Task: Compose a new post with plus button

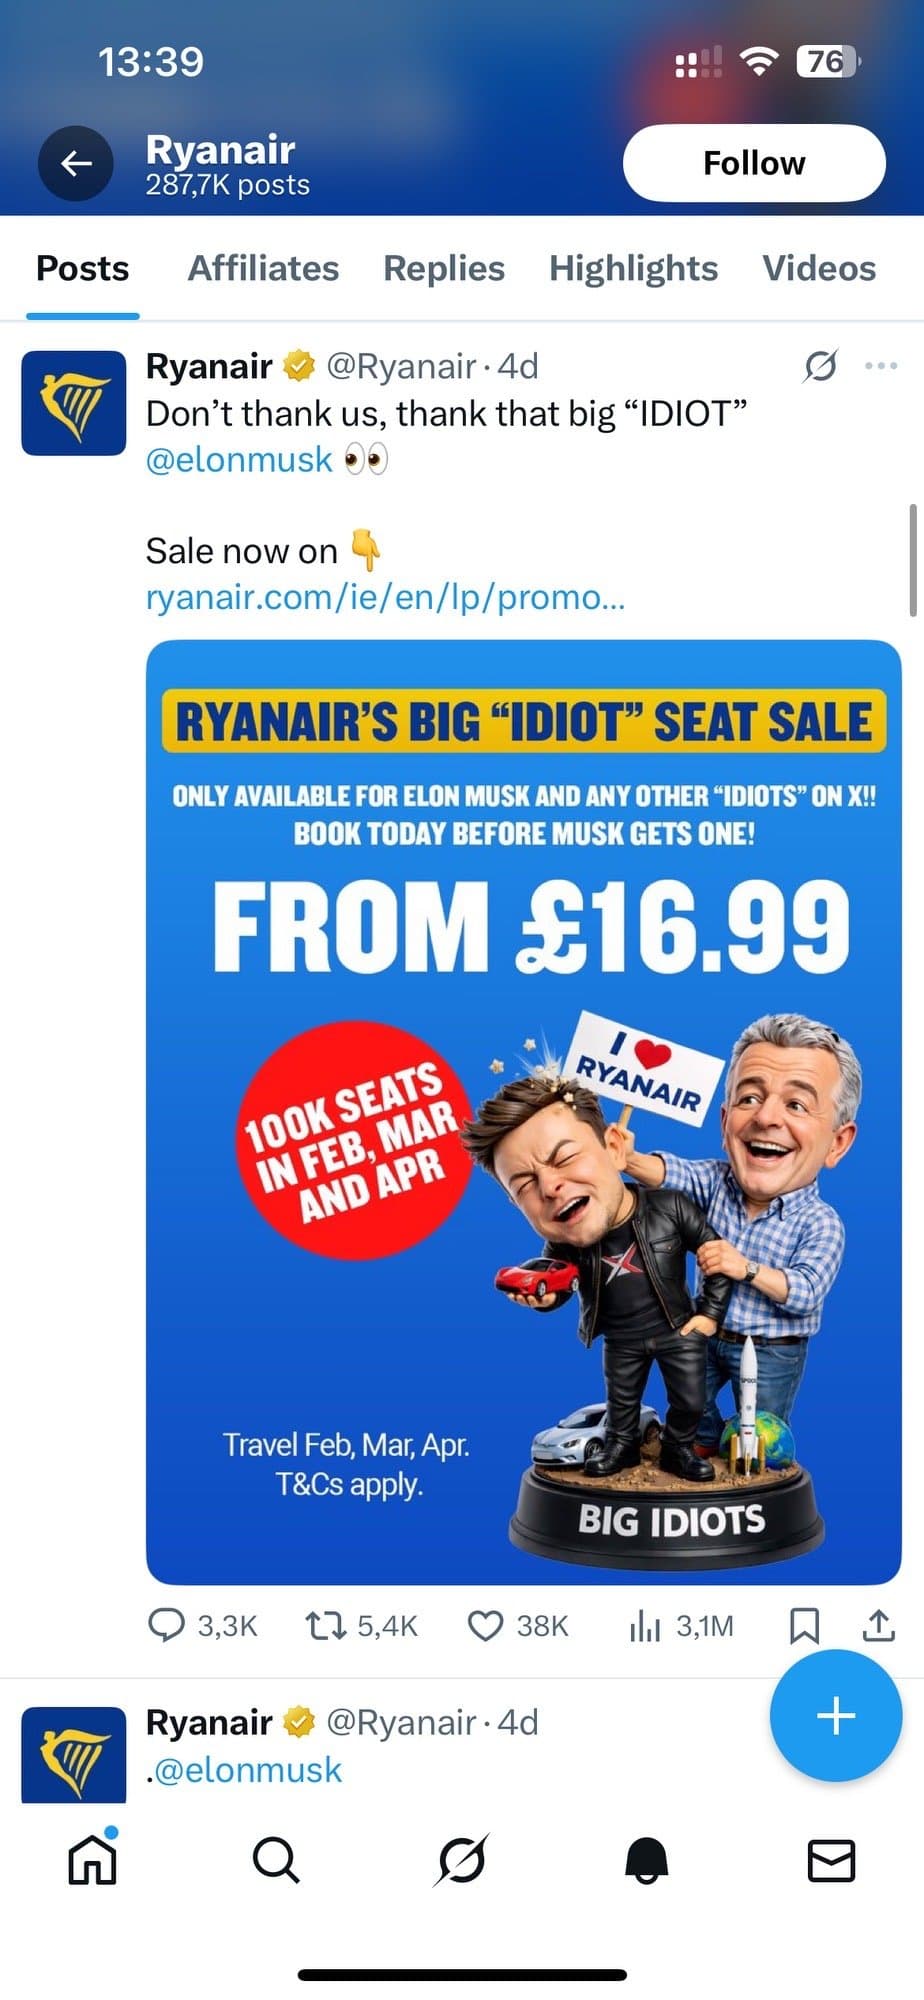Action: [835, 1716]
